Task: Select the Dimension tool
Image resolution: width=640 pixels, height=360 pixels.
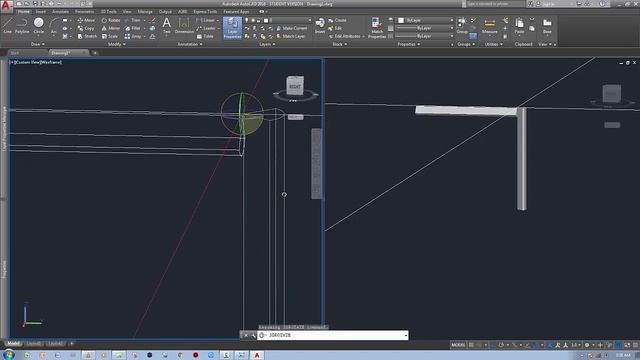Action: [184, 25]
